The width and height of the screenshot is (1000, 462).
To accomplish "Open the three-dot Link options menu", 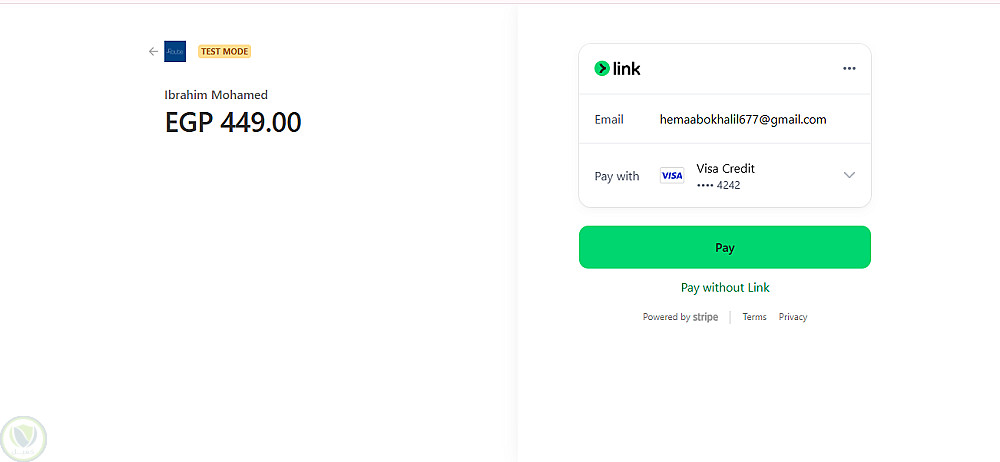I will point(849,69).
